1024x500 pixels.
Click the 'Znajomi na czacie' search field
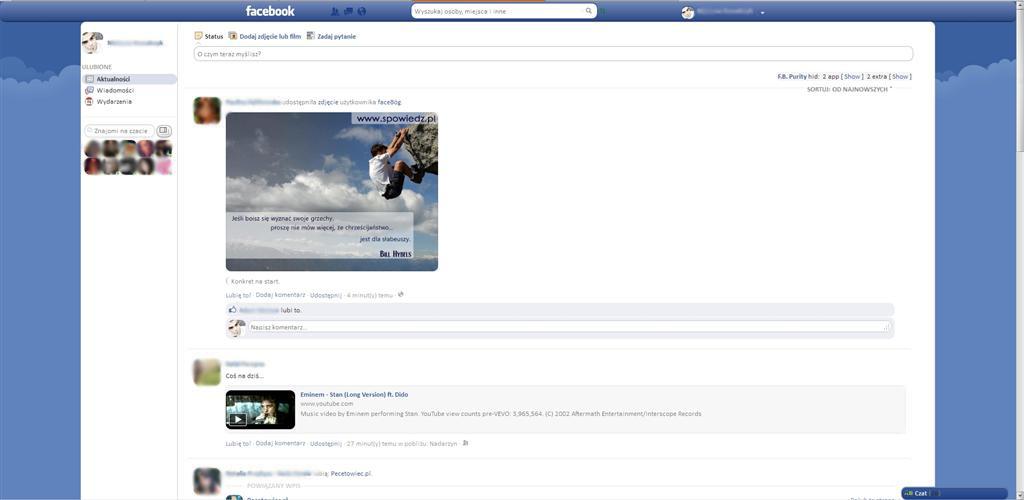pyautogui.click(x=120, y=131)
